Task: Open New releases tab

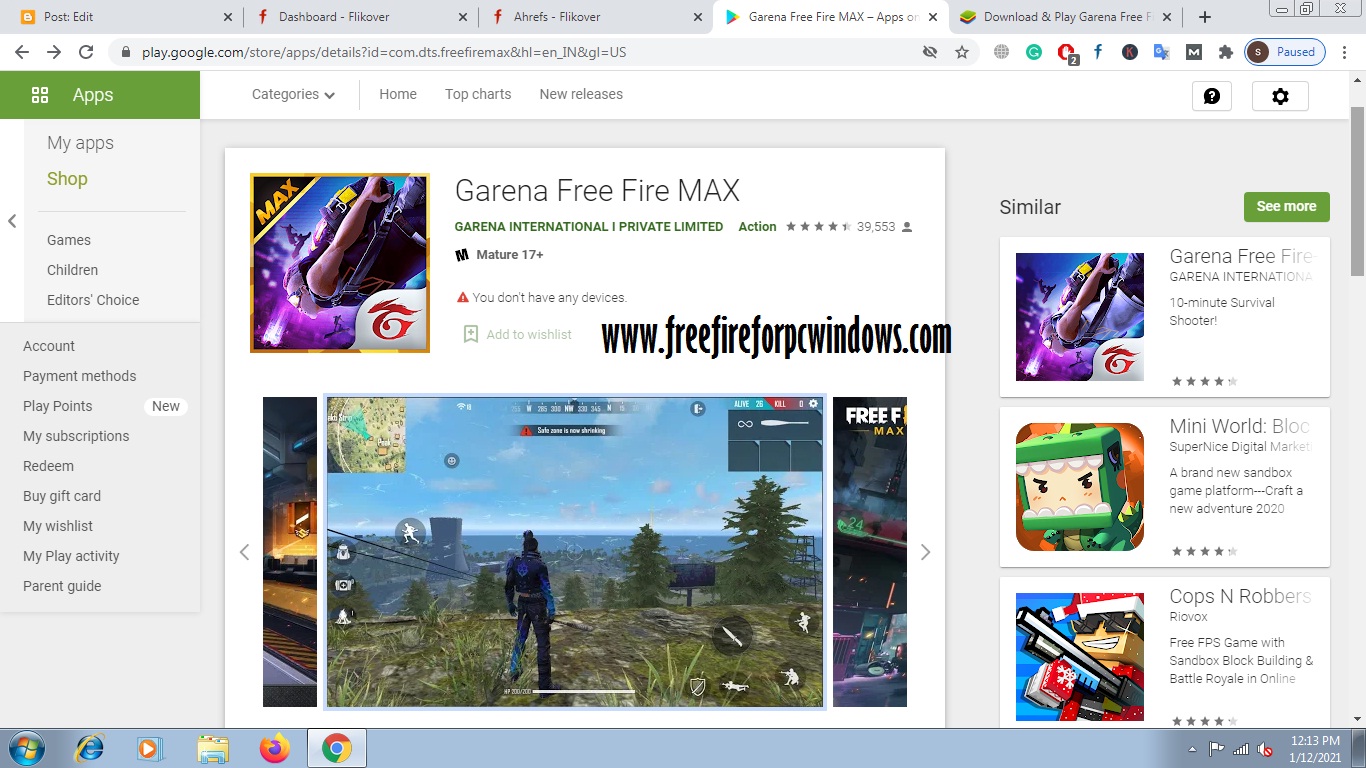Action: point(581,94)
